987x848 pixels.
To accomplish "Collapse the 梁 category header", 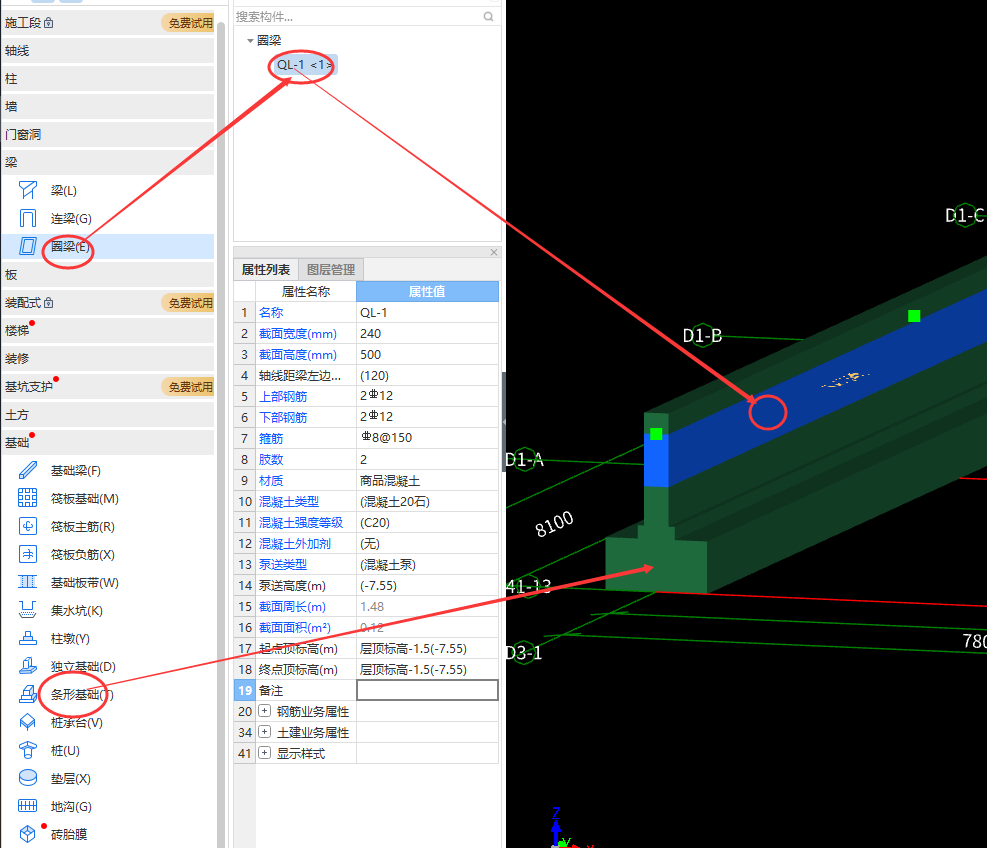I will pos(108,162).
